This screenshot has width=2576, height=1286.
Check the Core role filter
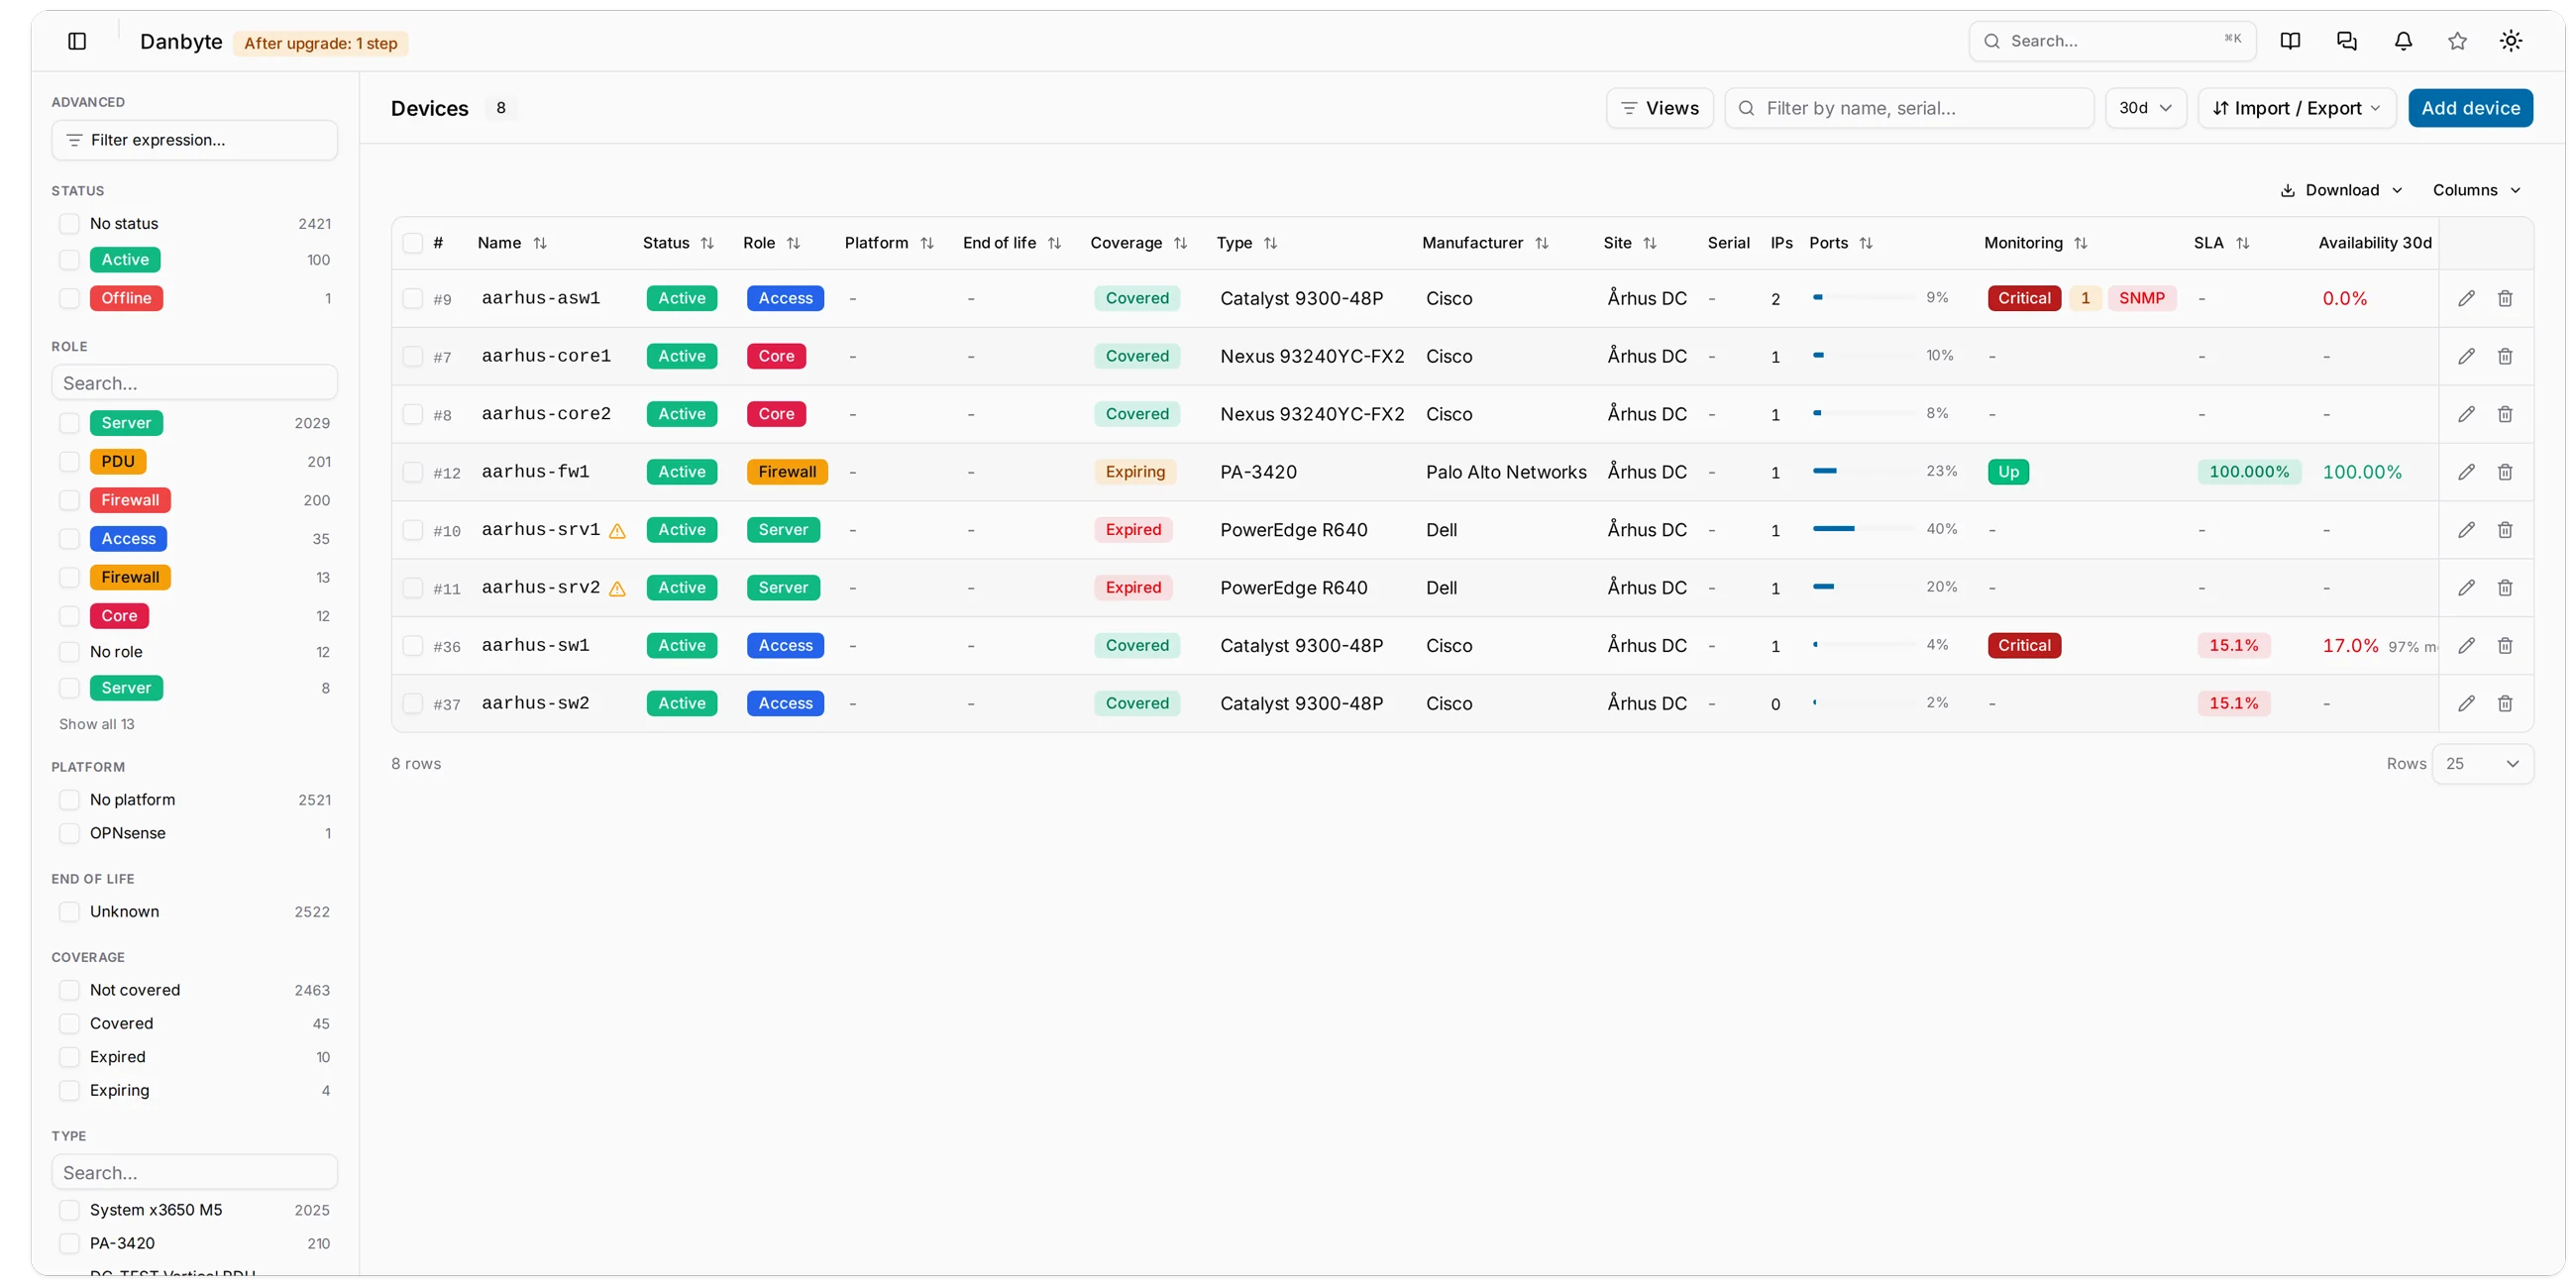69,616
